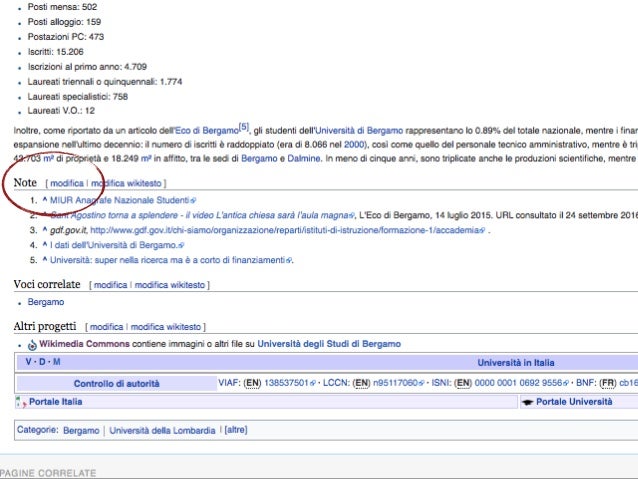Open footnote reference [5] after Eco di Bergamo

pos(244,127)
